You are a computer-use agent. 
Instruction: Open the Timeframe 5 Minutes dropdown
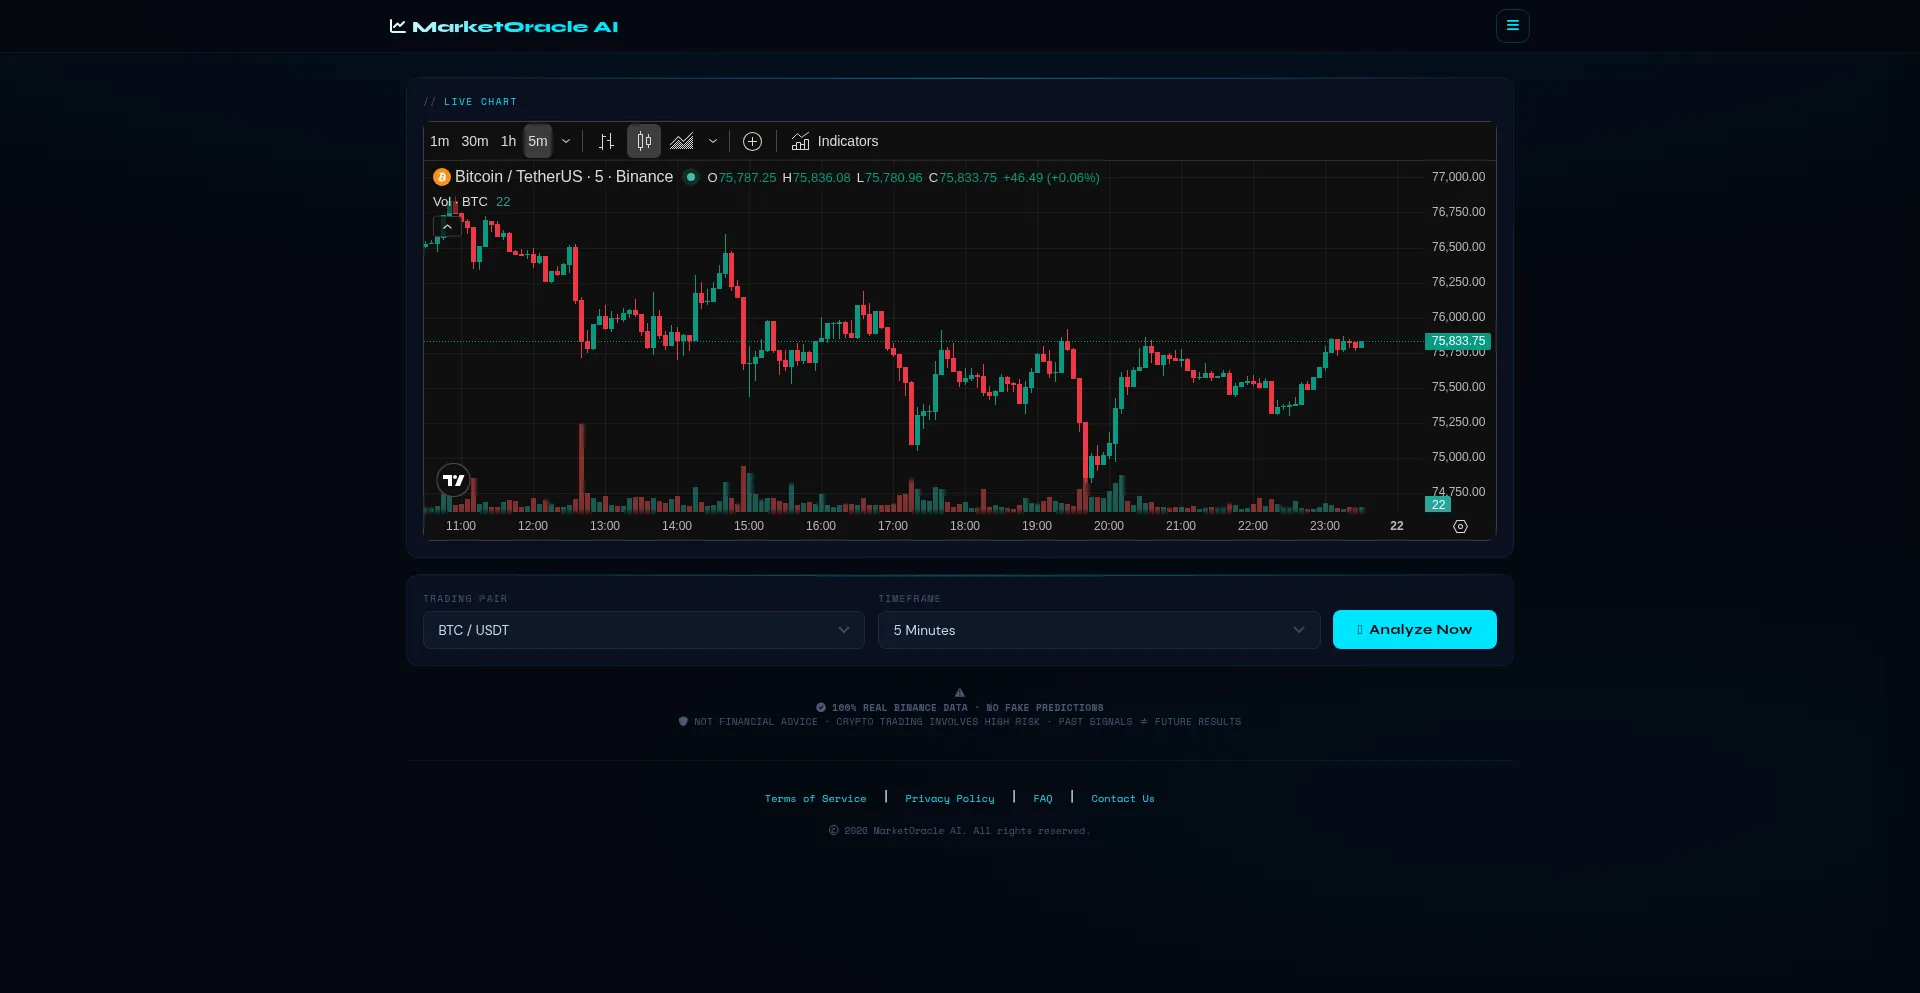point(1099,630)
